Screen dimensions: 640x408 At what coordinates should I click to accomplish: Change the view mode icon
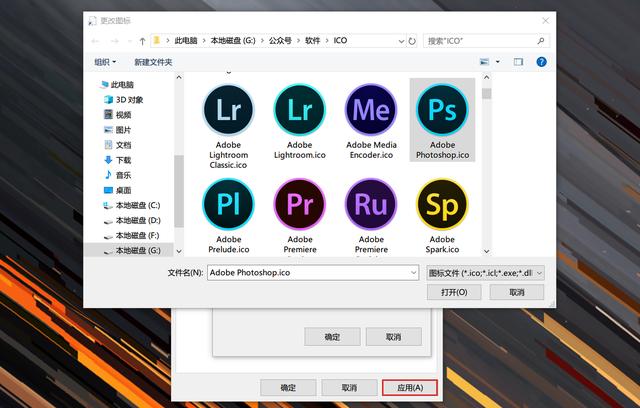coord(484,62)
